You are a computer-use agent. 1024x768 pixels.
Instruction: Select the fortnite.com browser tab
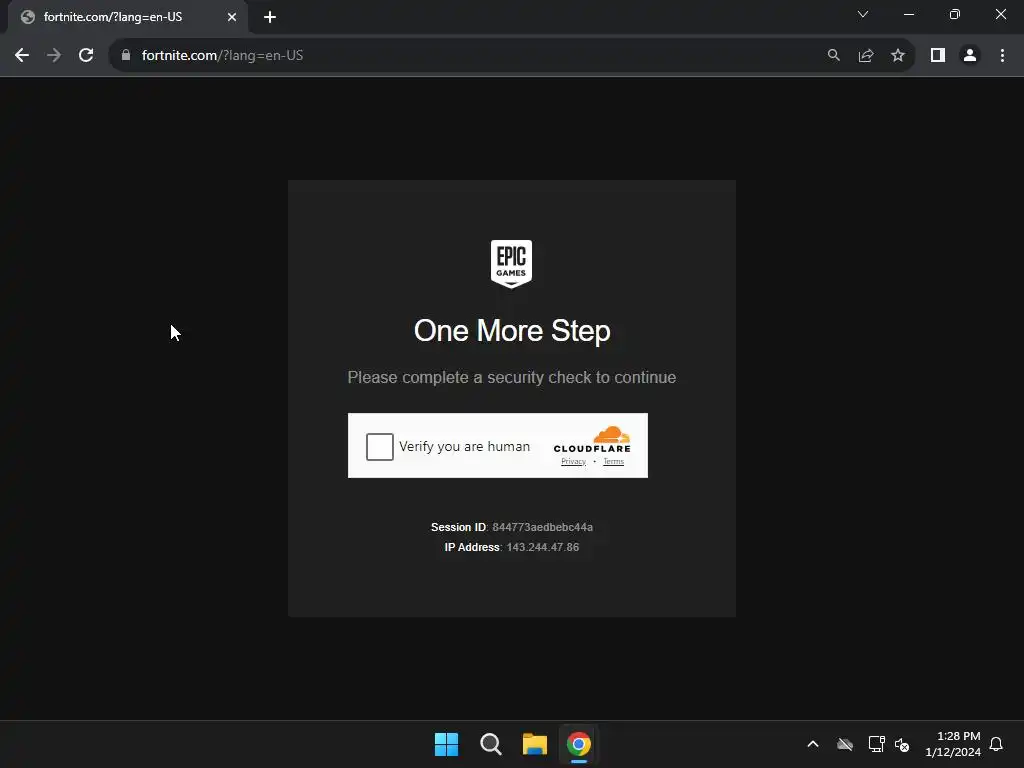coord(127,17)
